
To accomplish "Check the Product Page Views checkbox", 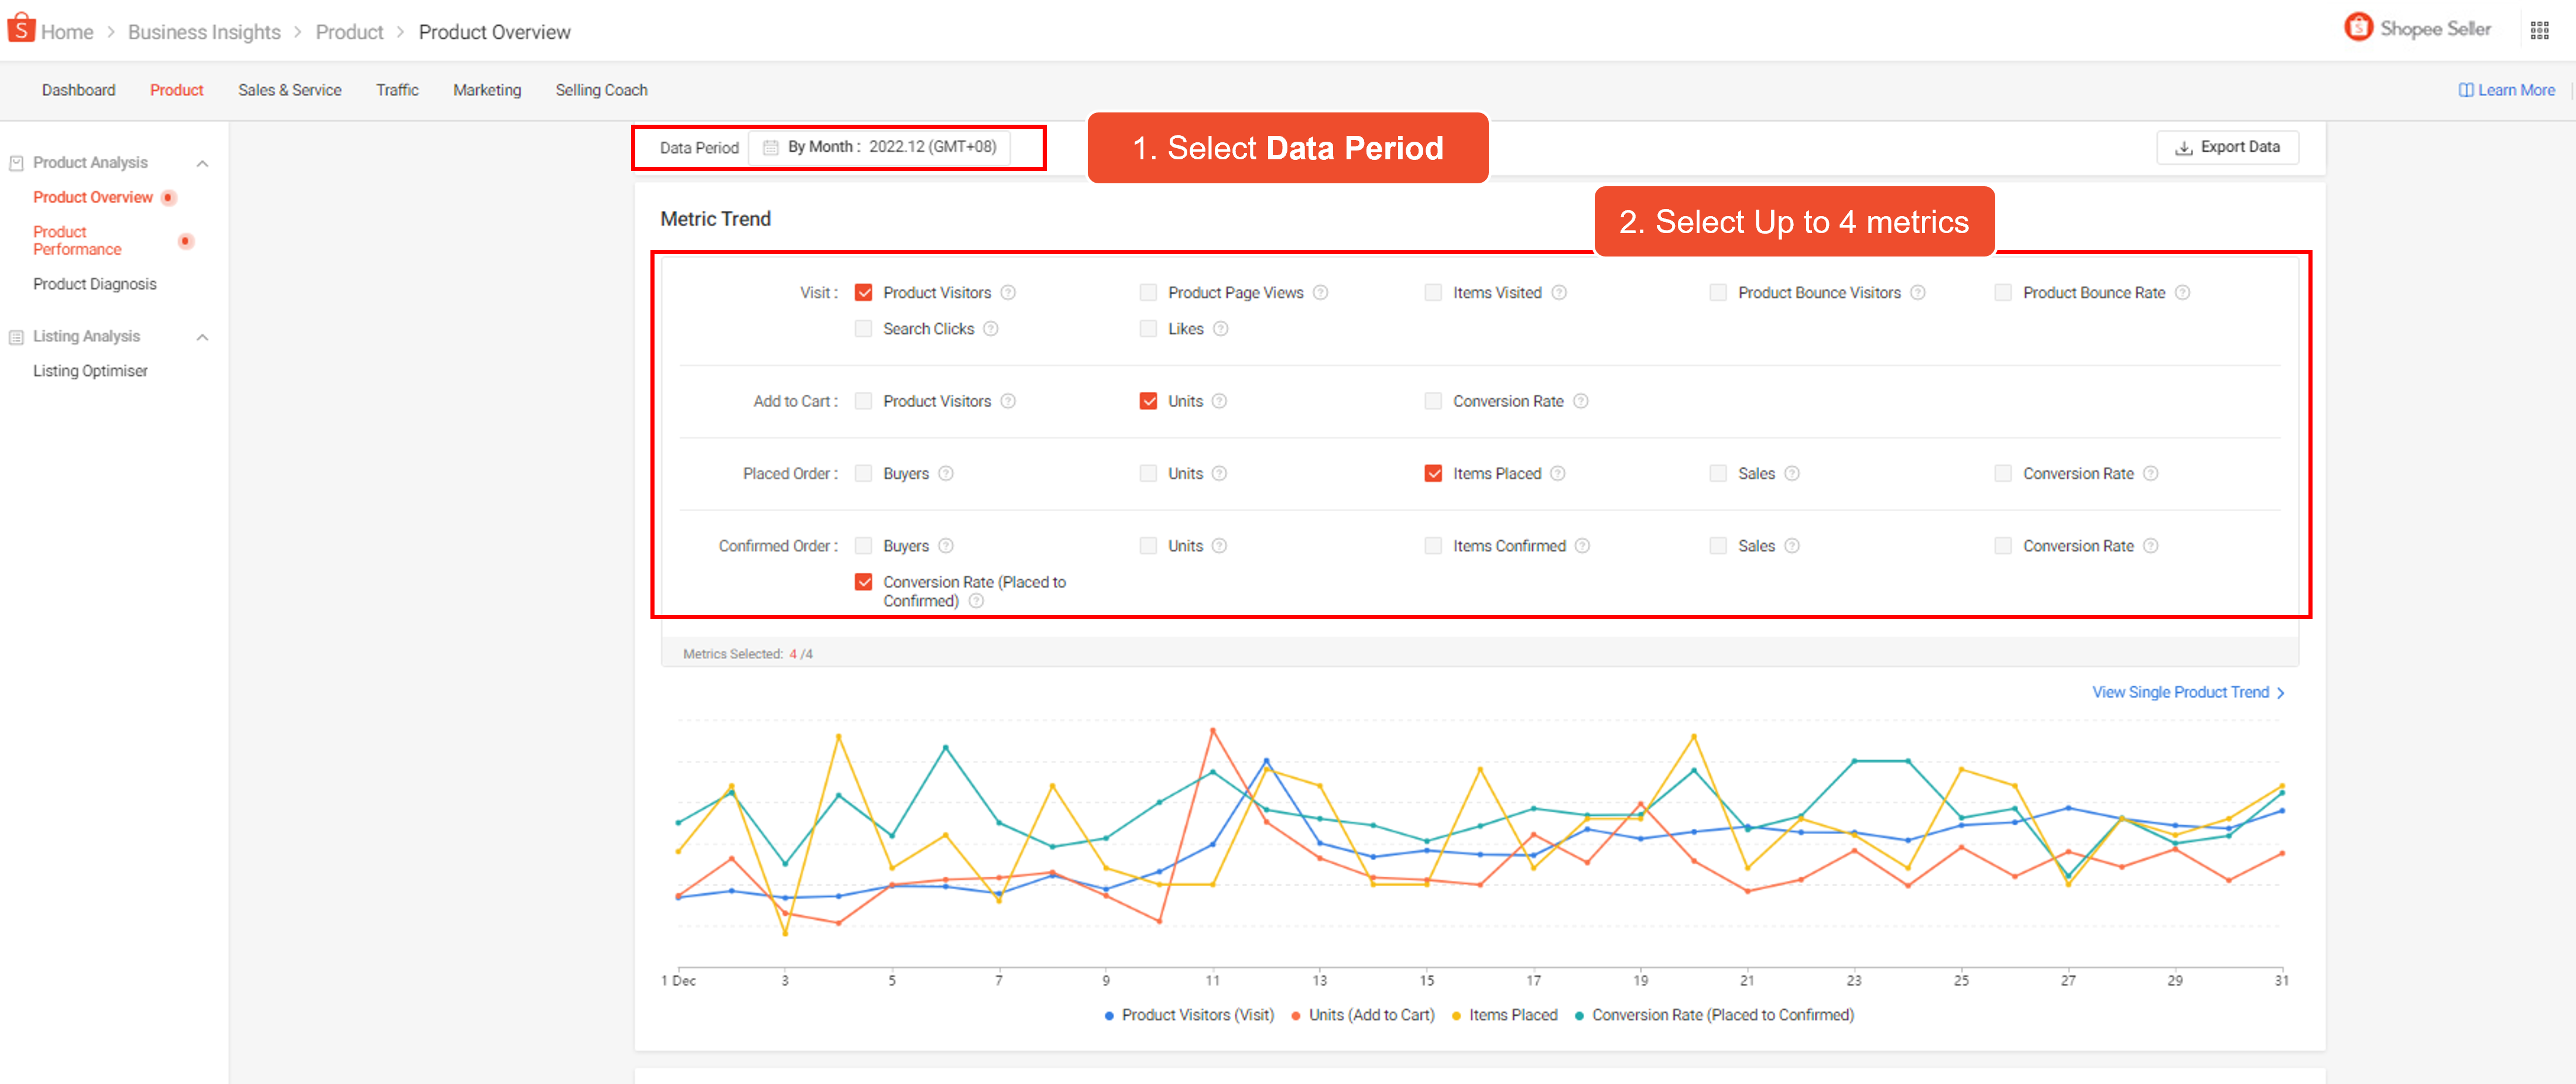I will coord(1148,293).
